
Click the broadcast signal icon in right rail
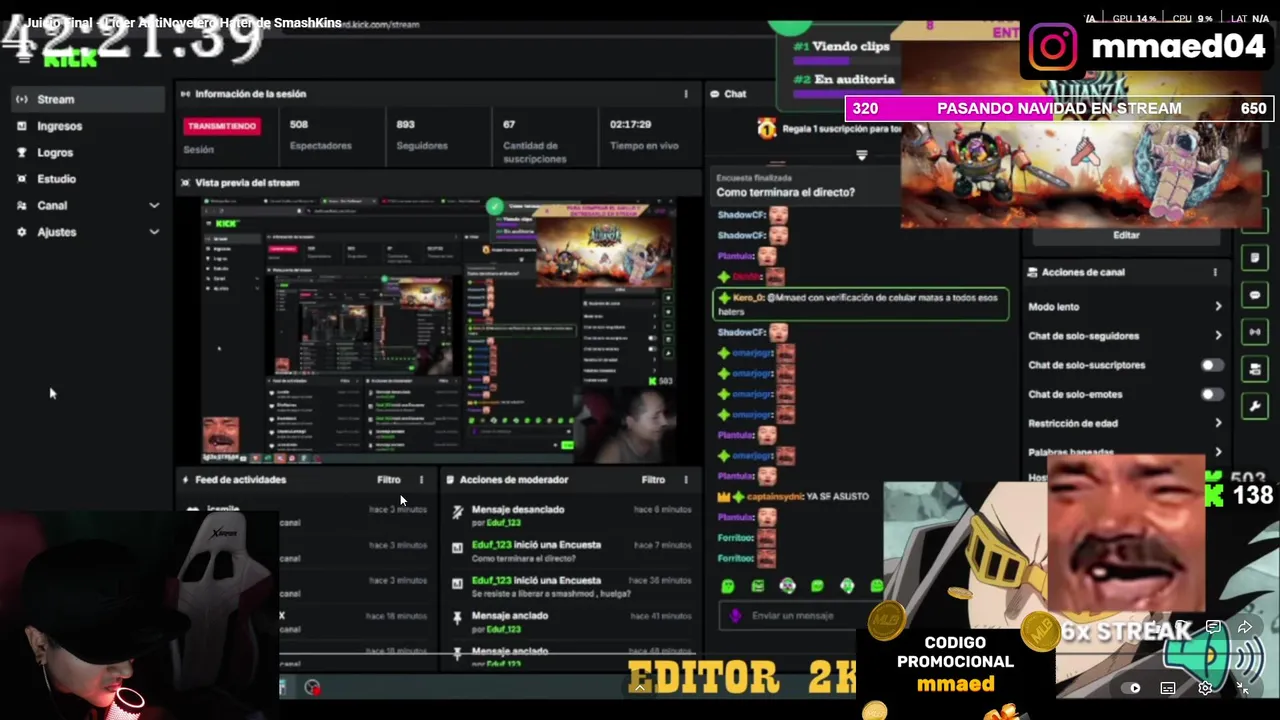click(1255, 332)
